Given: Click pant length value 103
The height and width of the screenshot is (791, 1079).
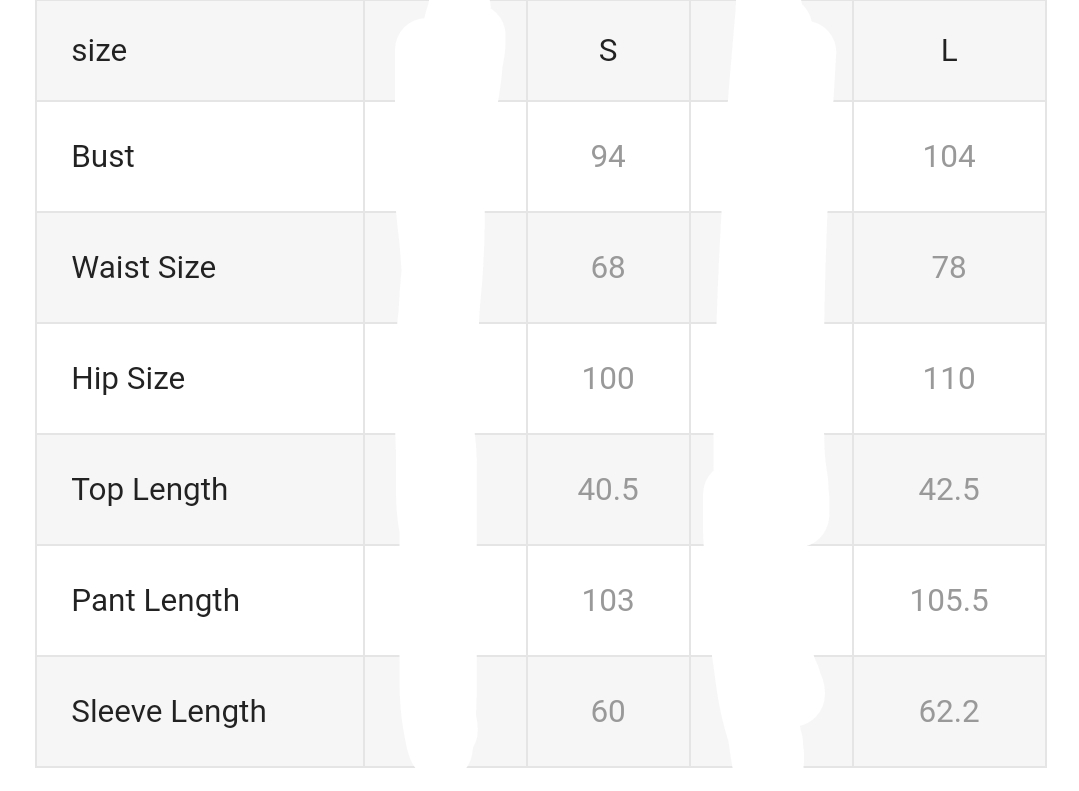Looking at the screenshot, I should [608, 601].
